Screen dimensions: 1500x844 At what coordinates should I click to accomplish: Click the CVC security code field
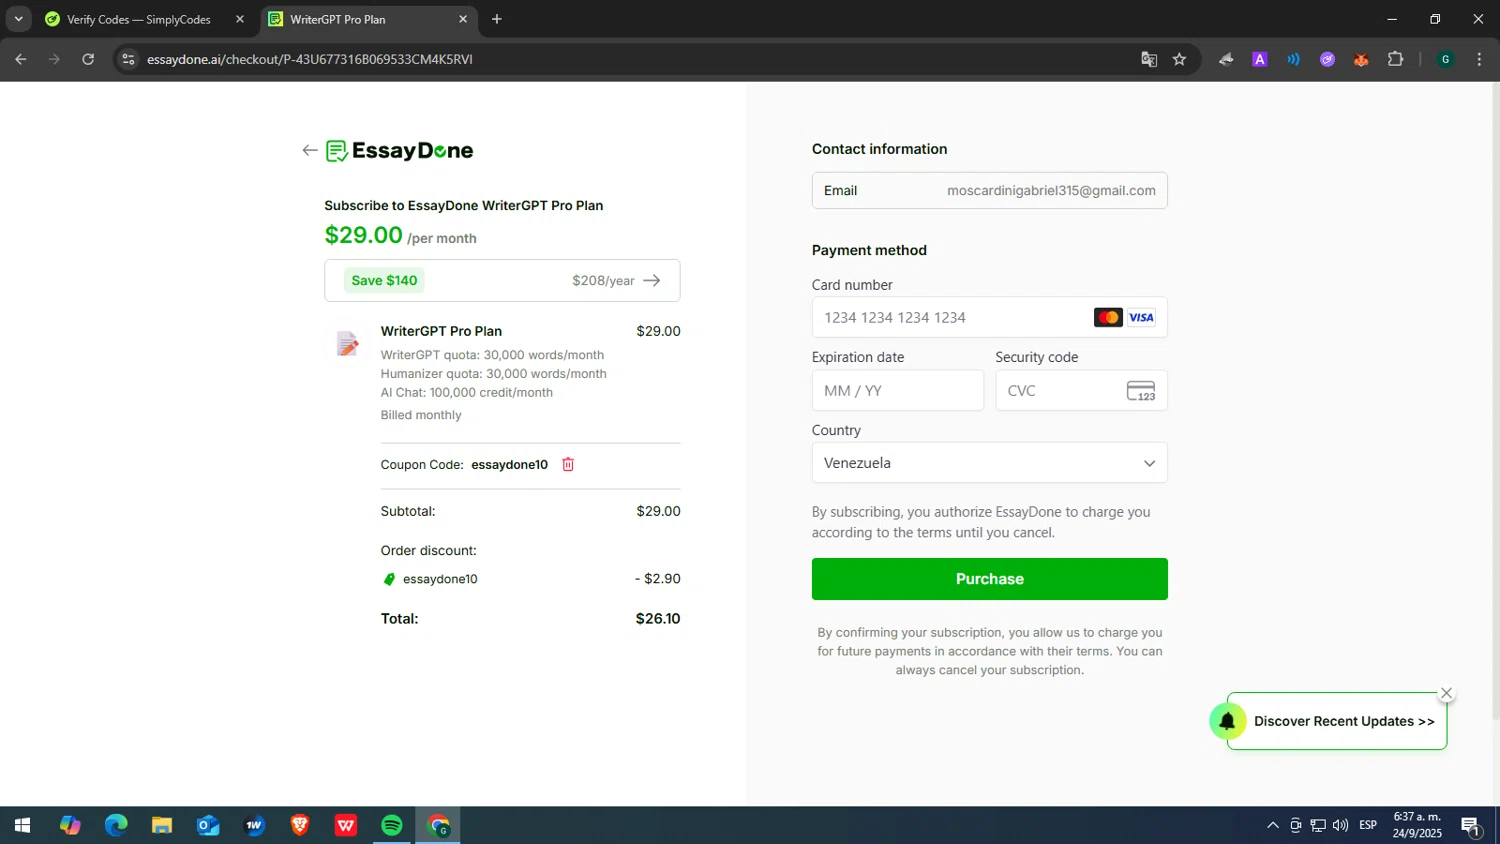tap(1081, 391)
